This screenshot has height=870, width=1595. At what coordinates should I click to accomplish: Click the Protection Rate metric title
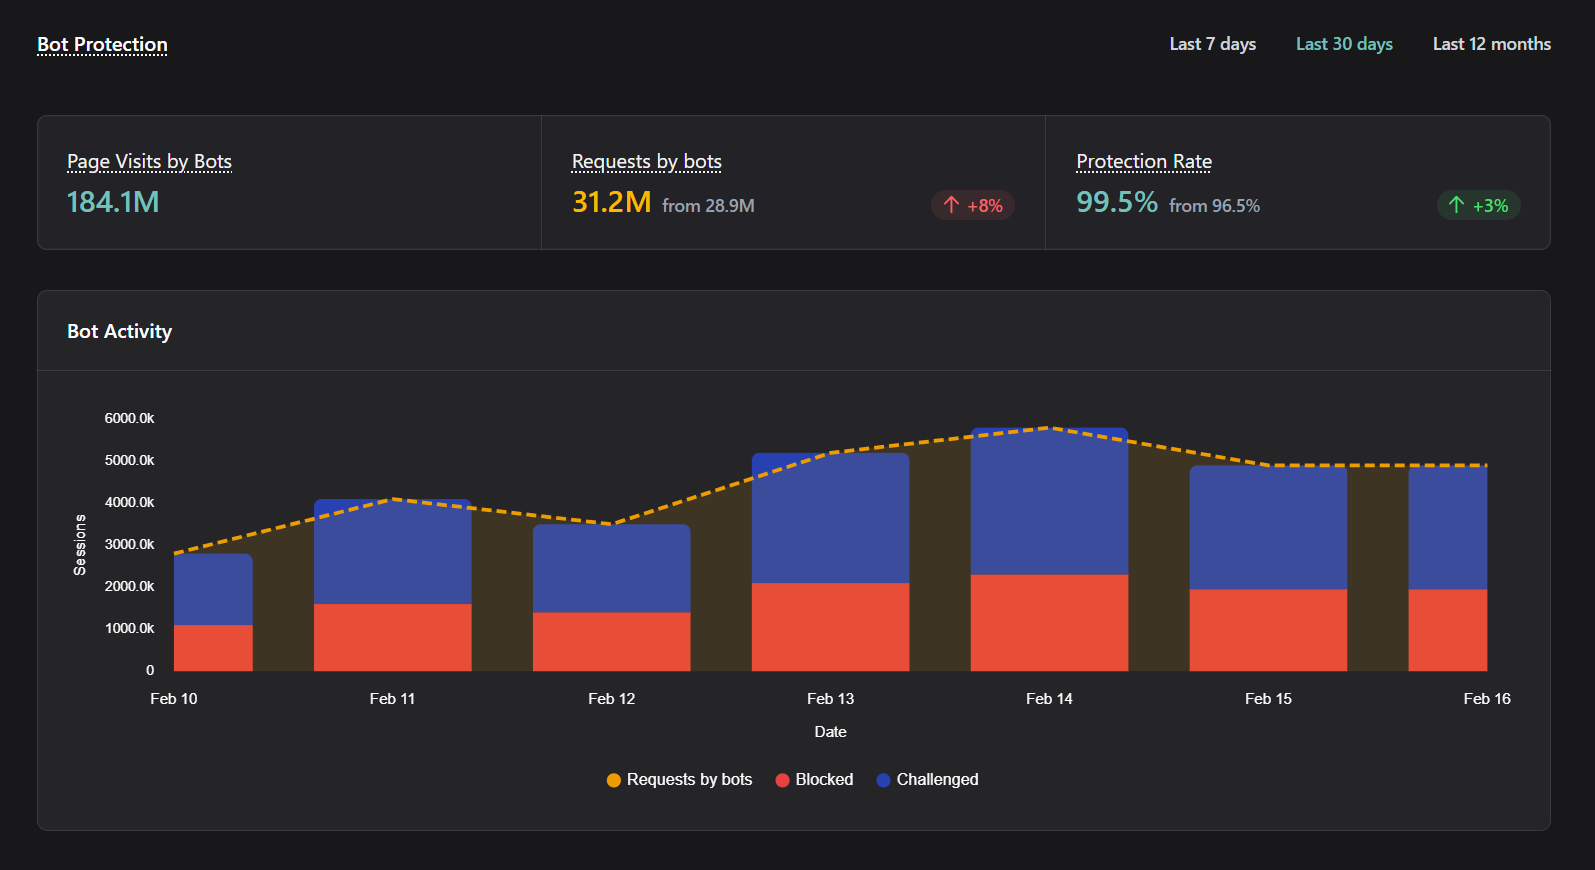(1143, 162)
